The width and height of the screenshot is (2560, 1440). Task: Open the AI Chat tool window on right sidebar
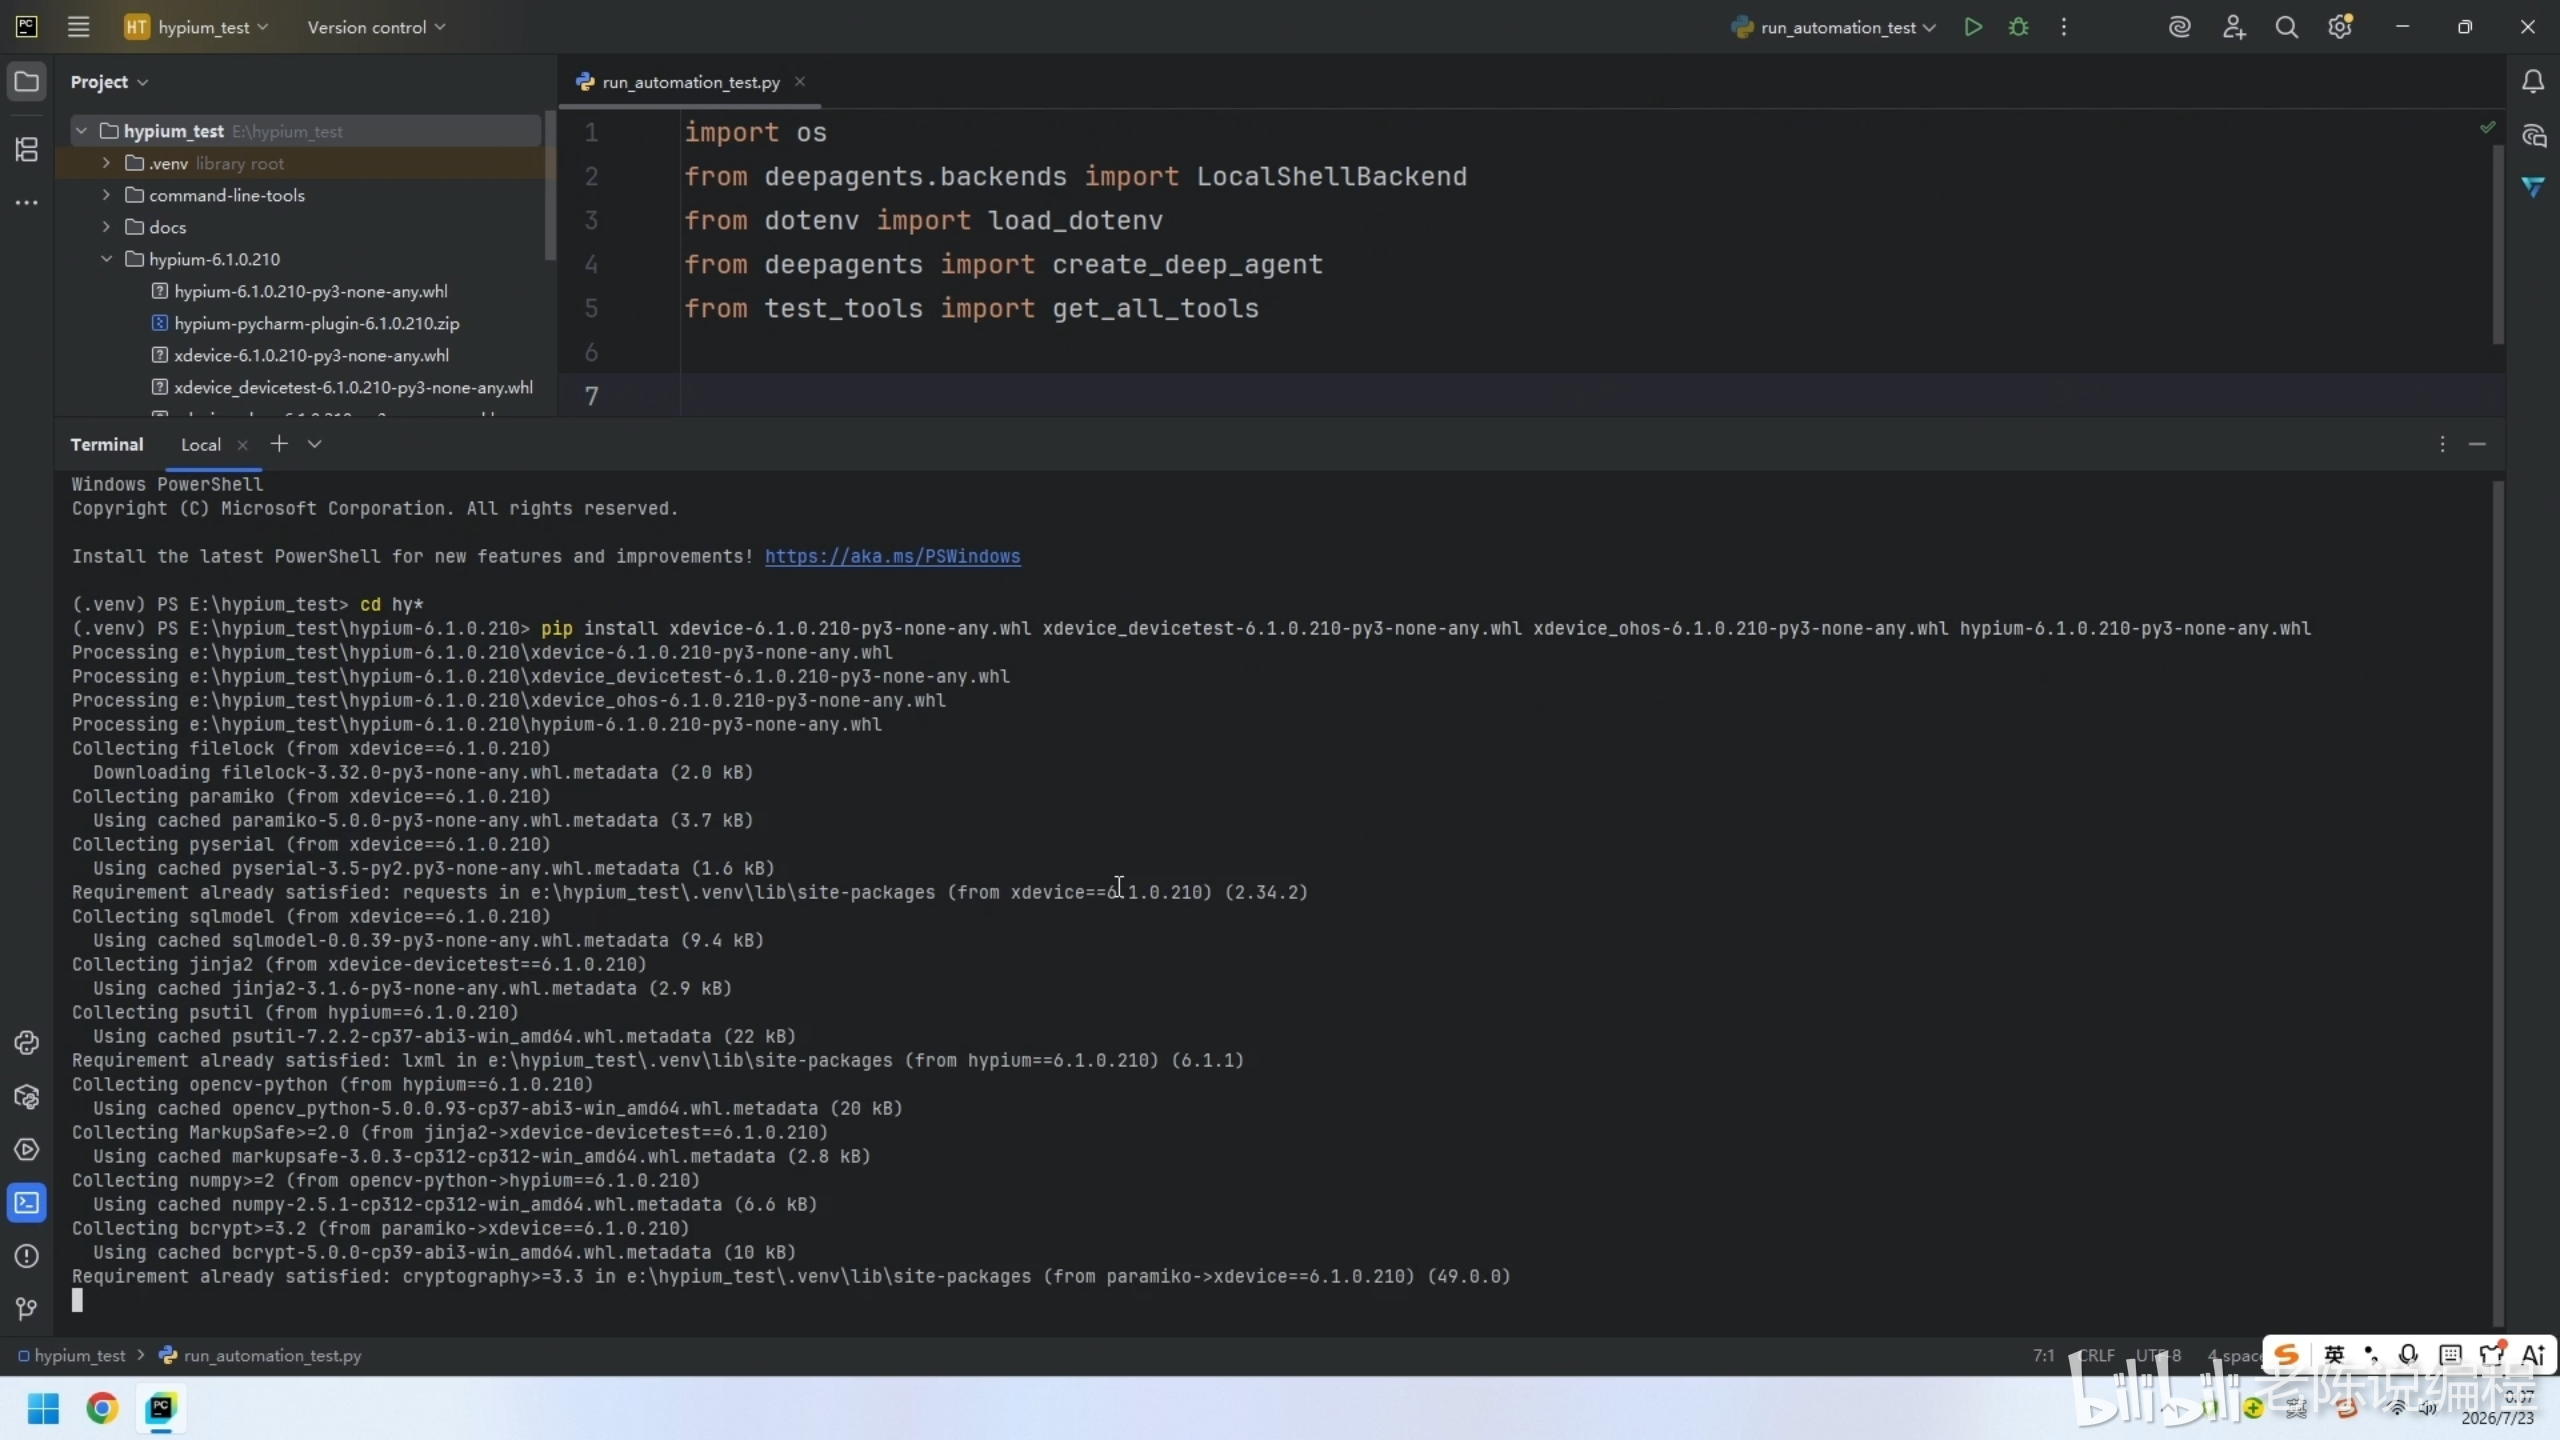click(x=2533, y=135)
